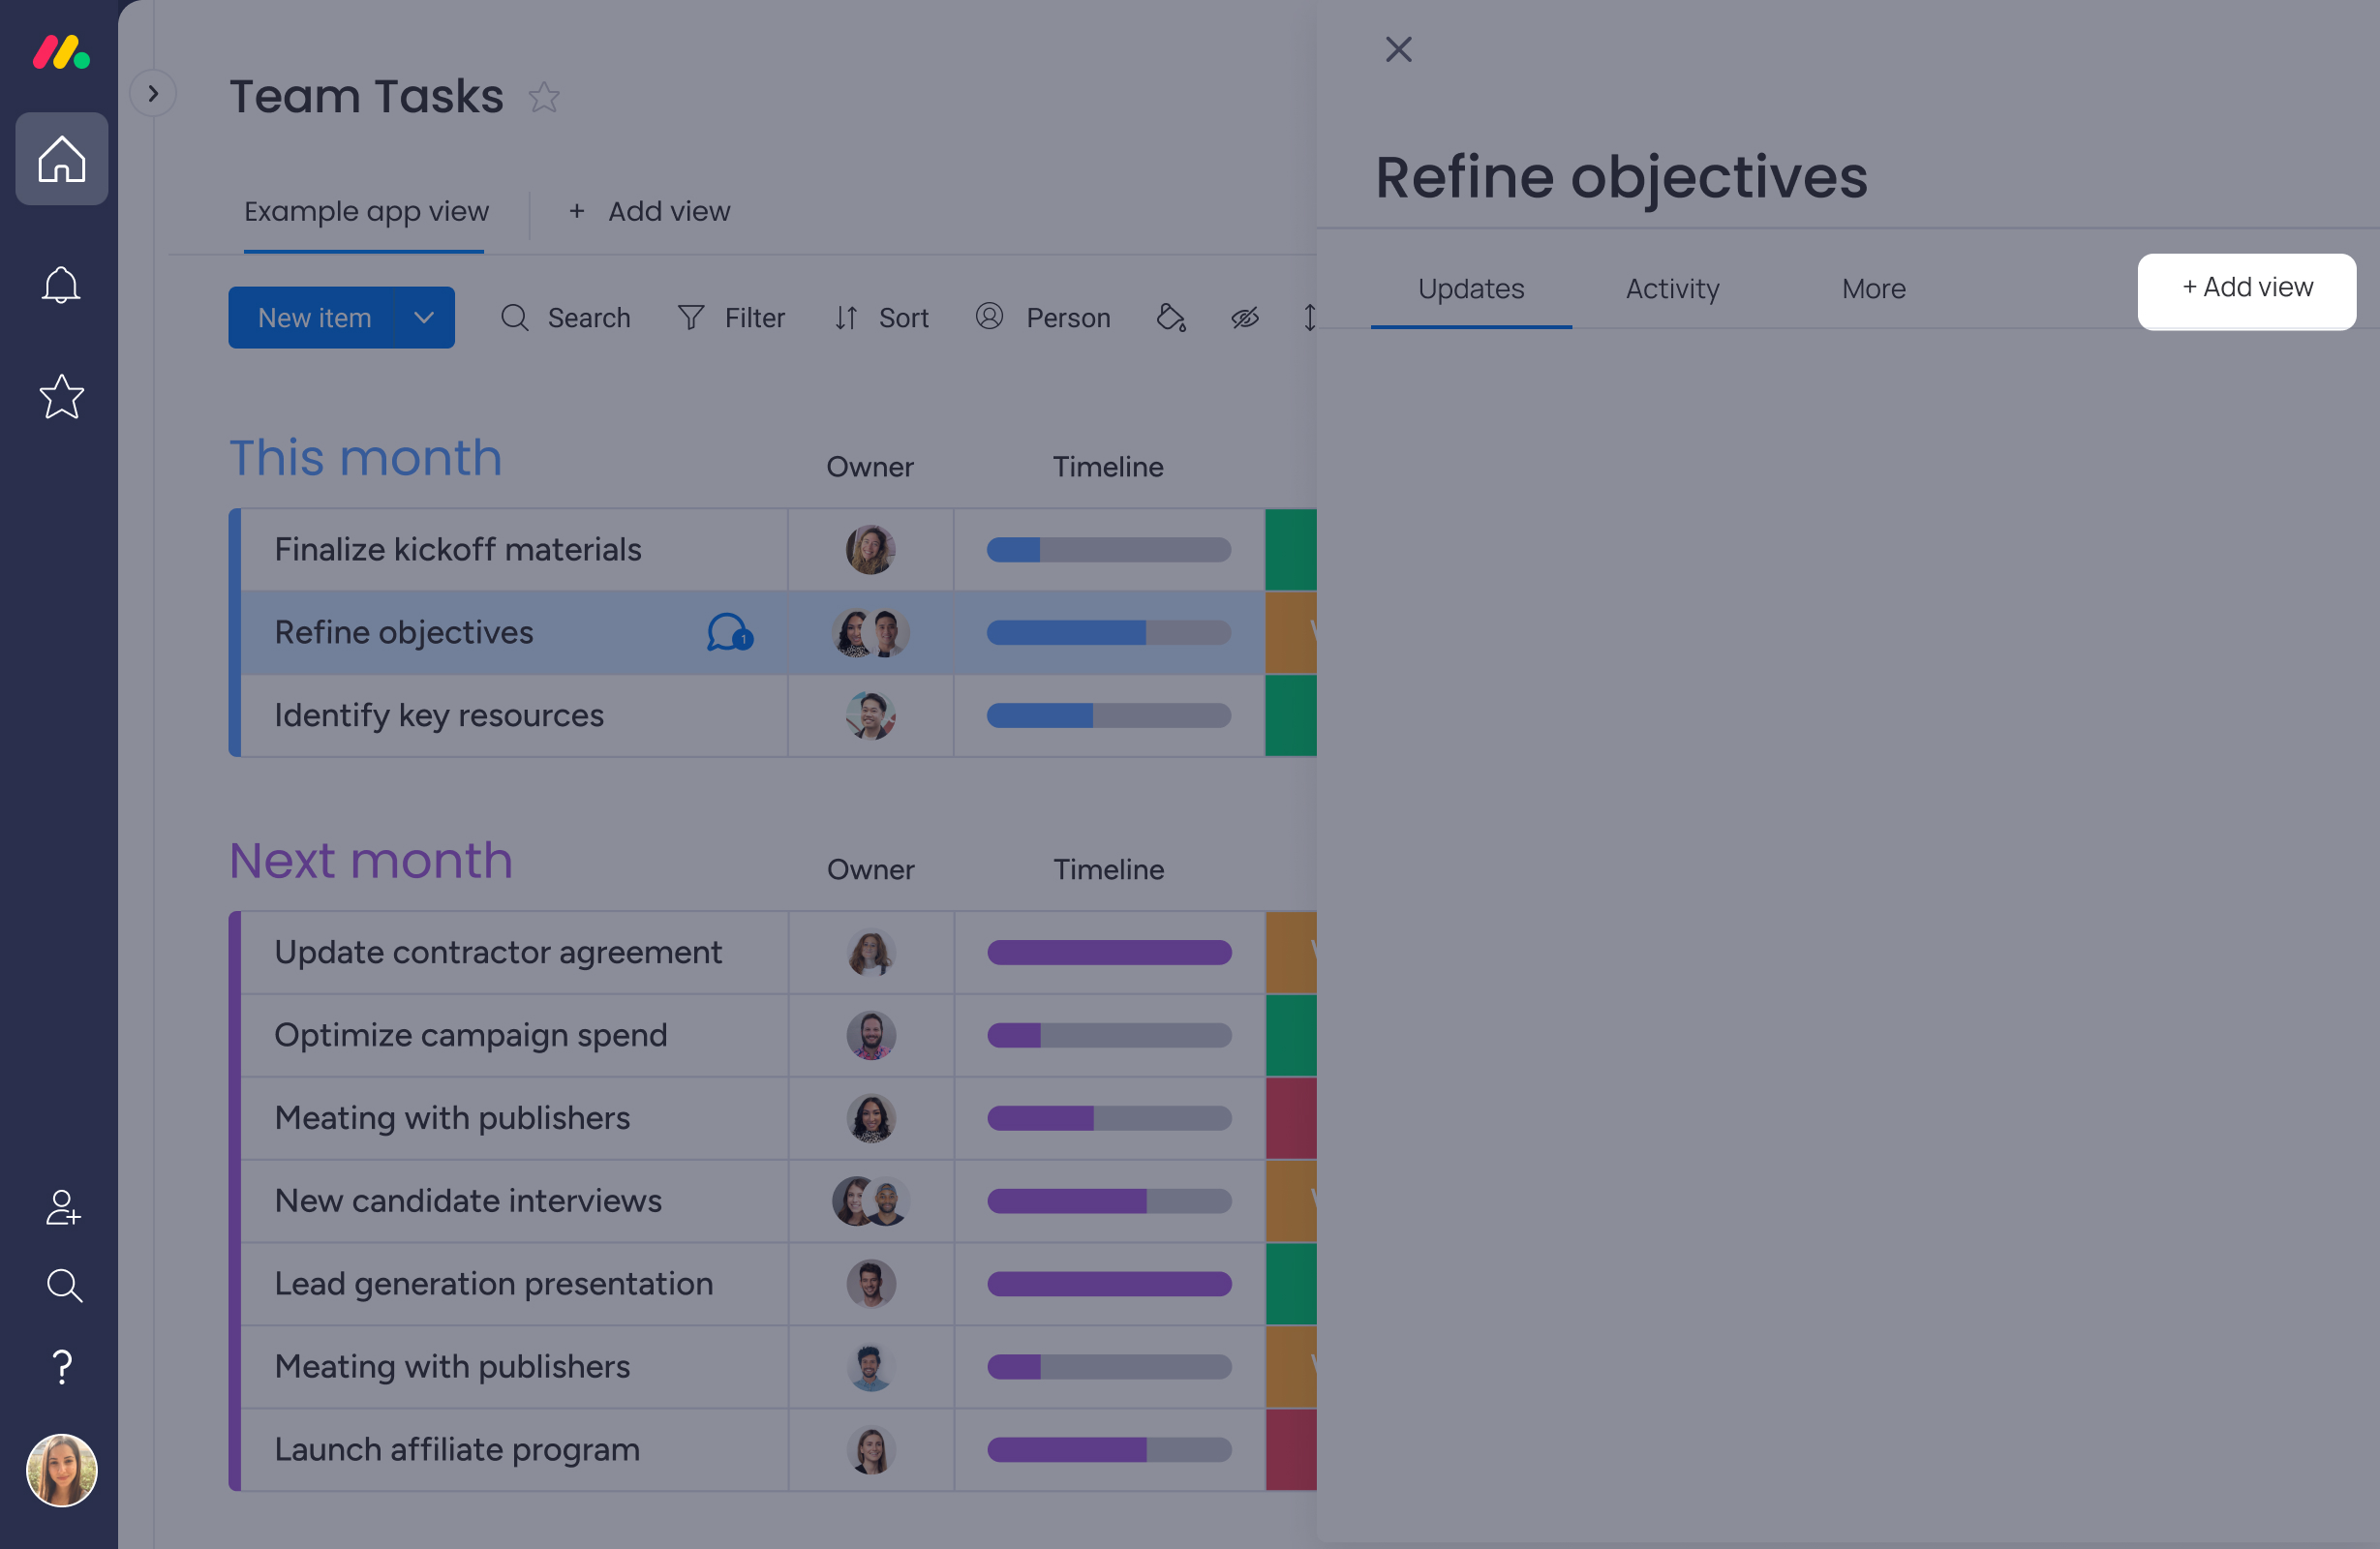Expand the collapsed side navigation chevron
Image resolution: width=2380 pixels, height=1549 pixels.
[153, 94]
